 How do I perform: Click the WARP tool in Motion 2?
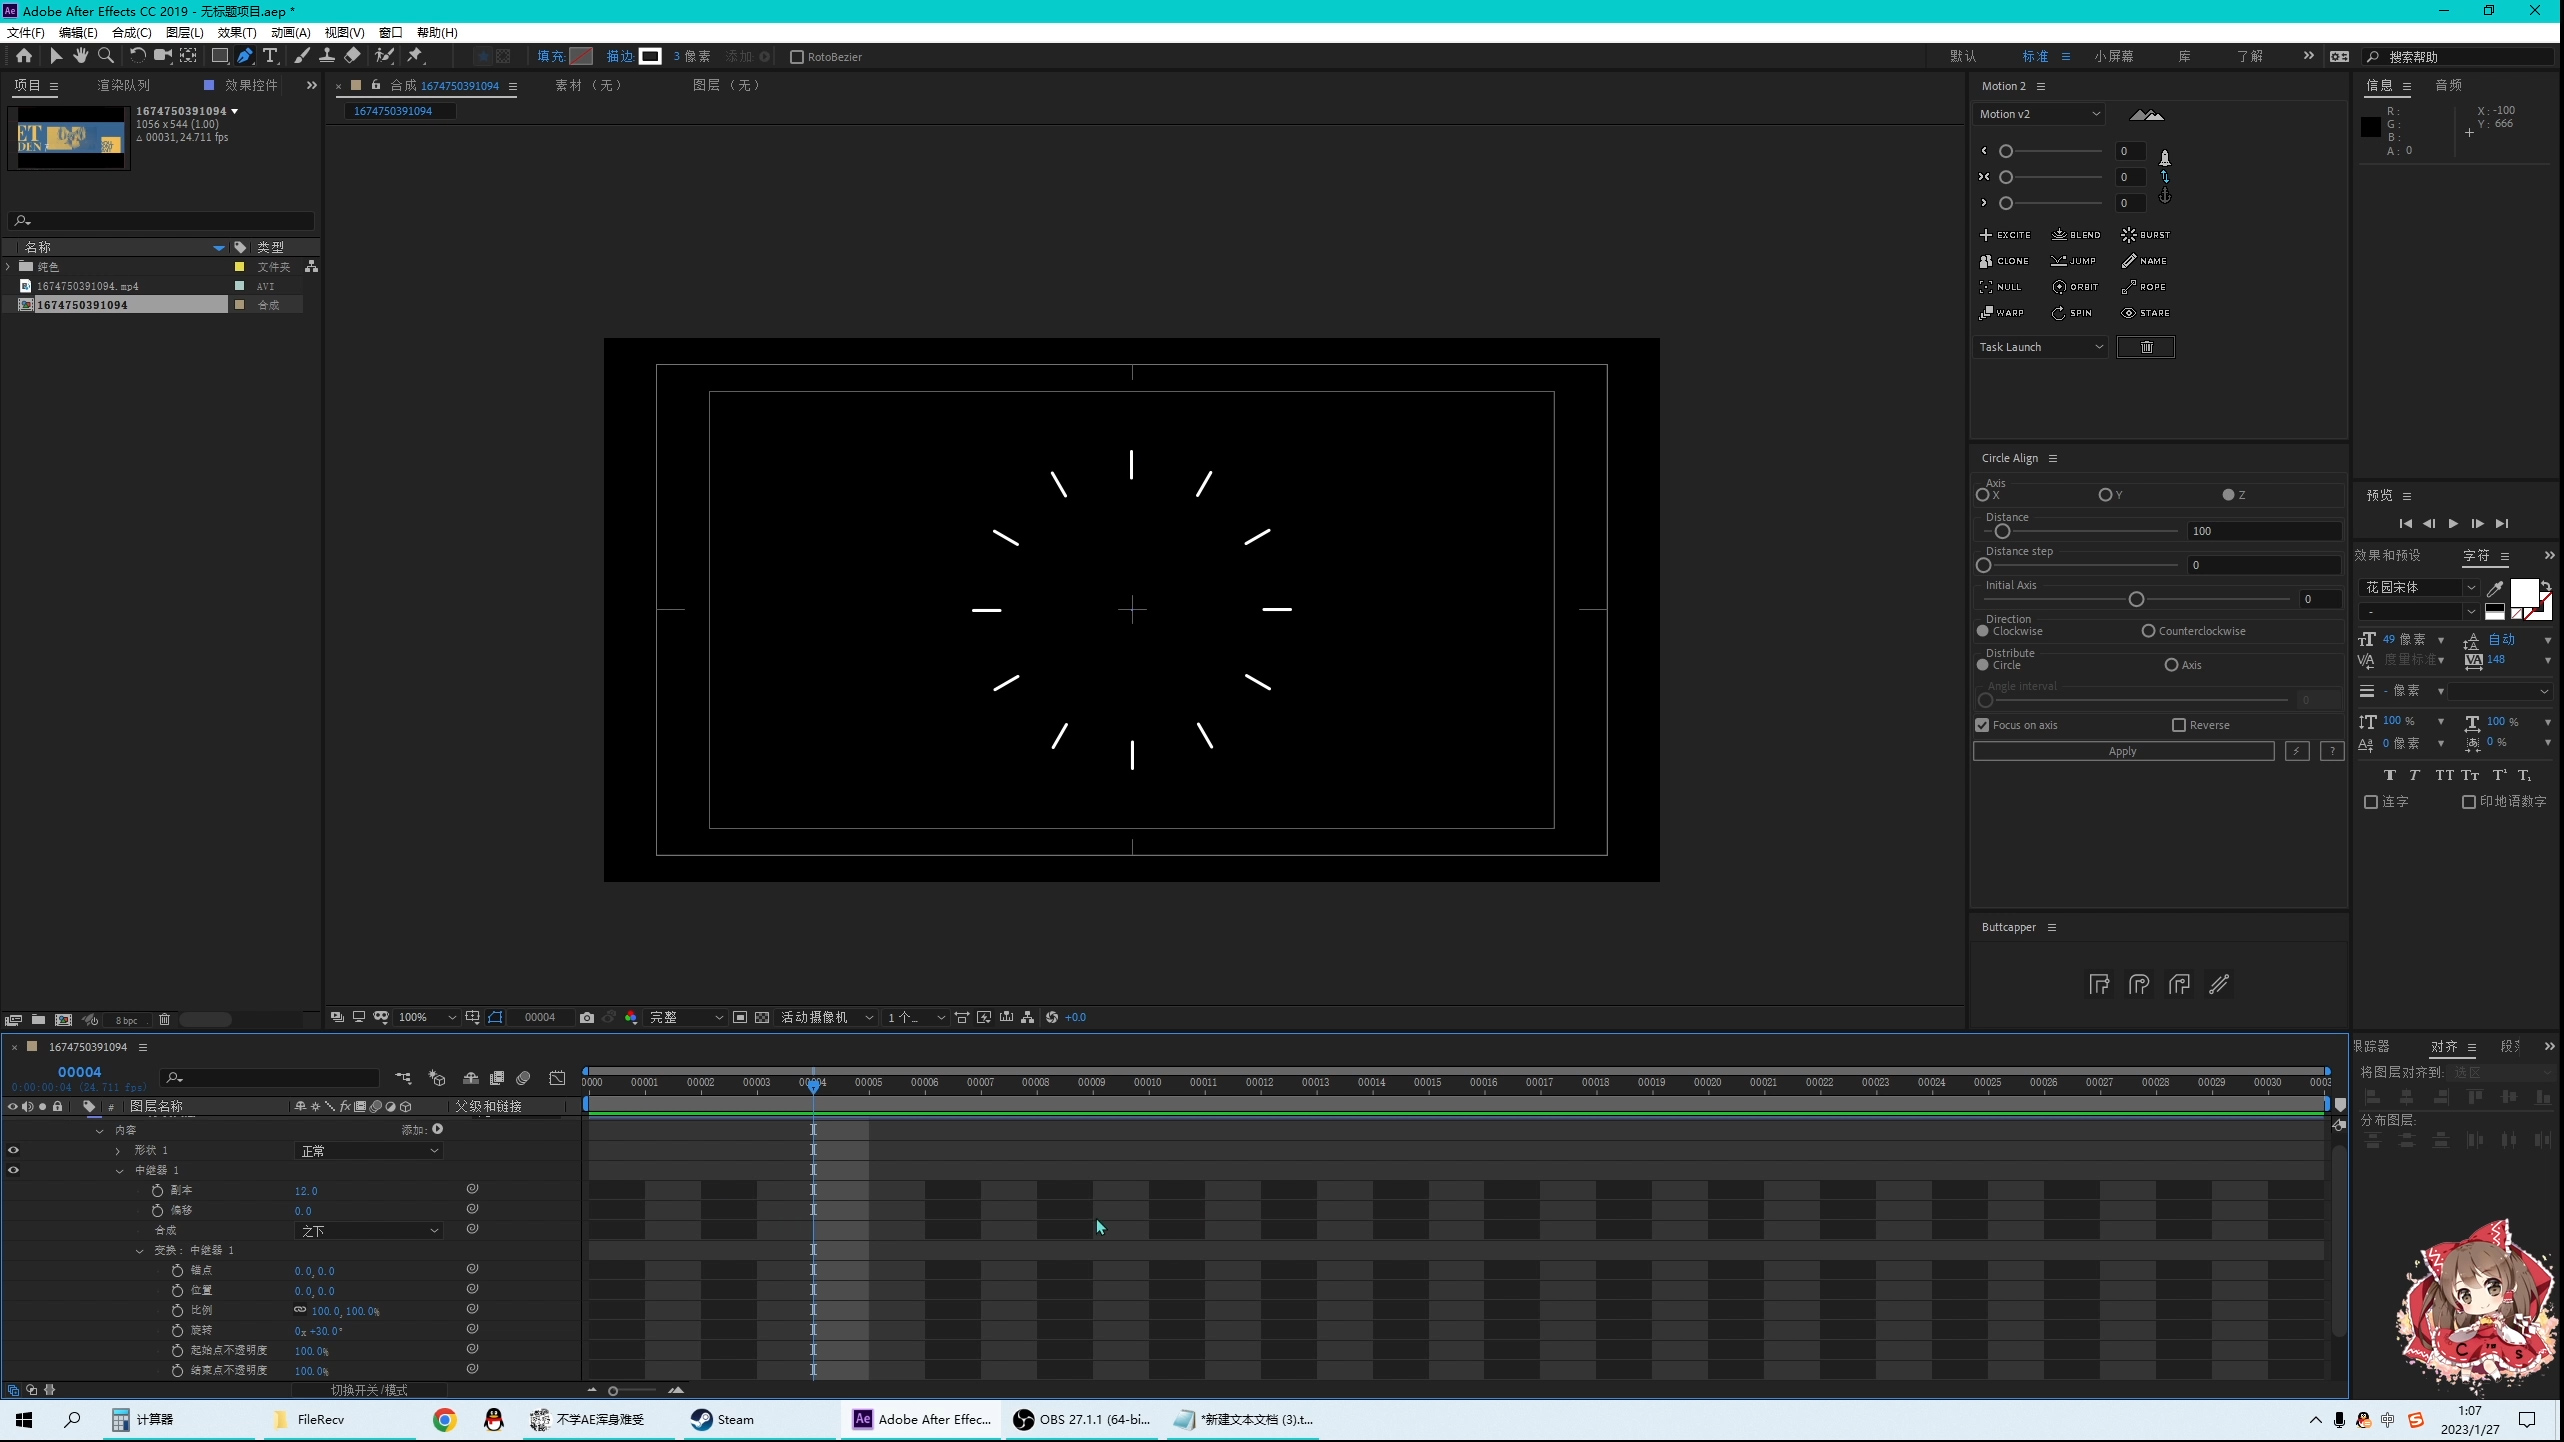(x=2002, y=313)
